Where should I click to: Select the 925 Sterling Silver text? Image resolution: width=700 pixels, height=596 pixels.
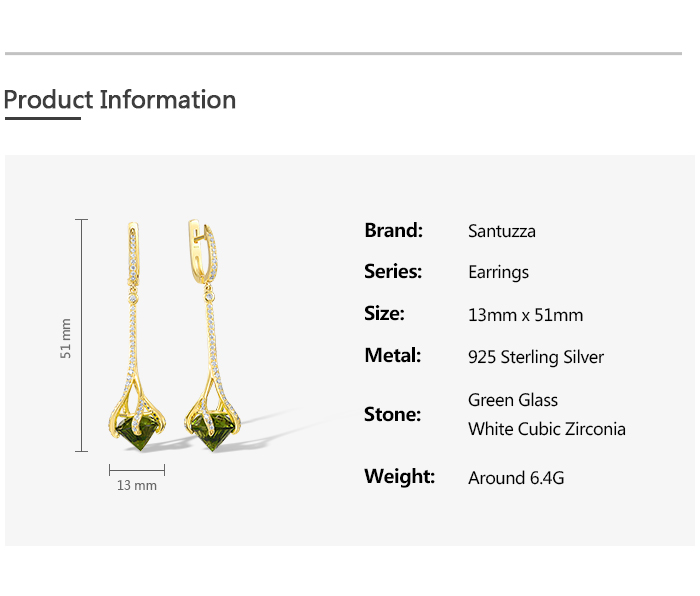536,357
